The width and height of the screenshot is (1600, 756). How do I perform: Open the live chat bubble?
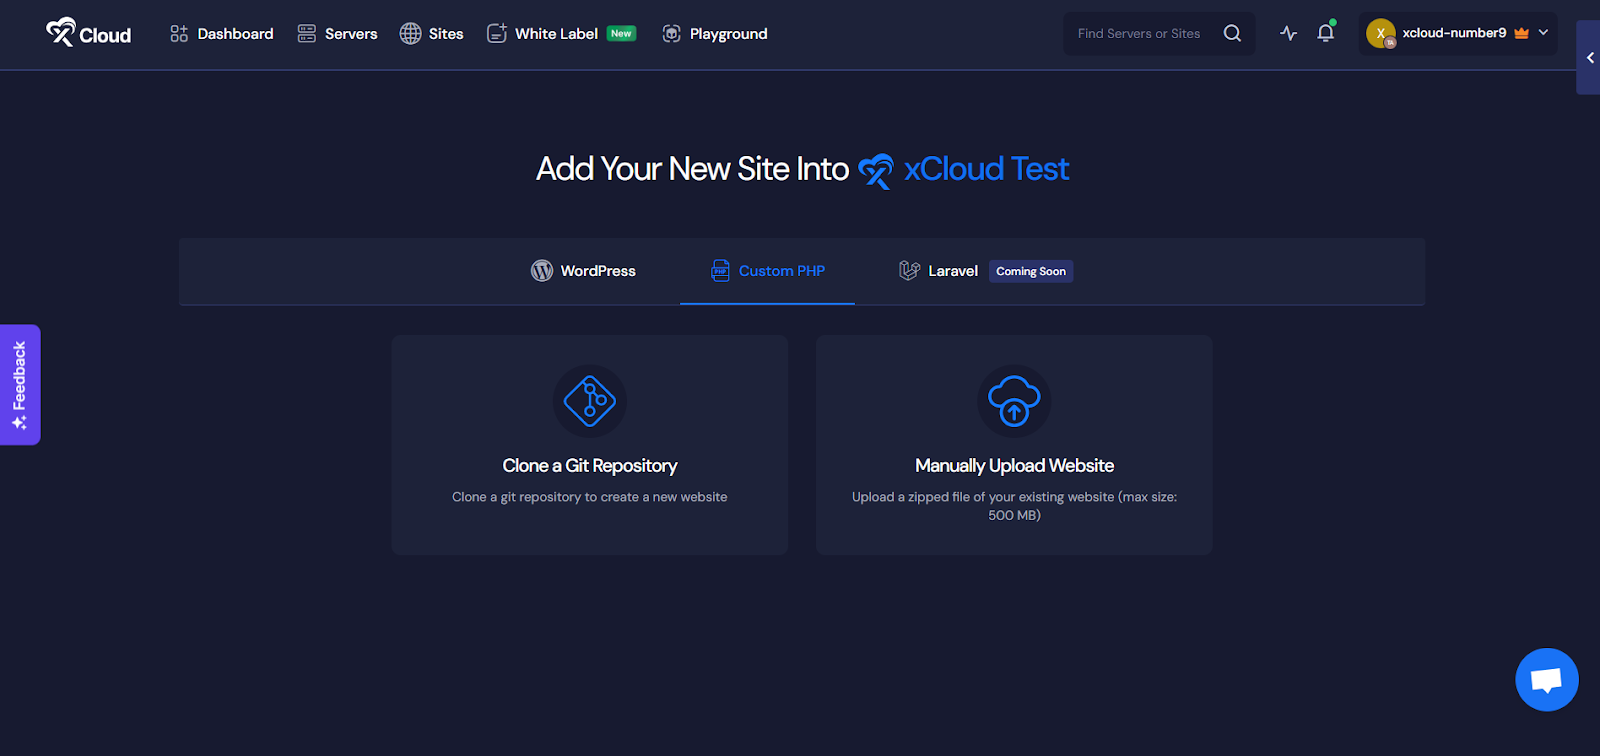point(1547,680)
